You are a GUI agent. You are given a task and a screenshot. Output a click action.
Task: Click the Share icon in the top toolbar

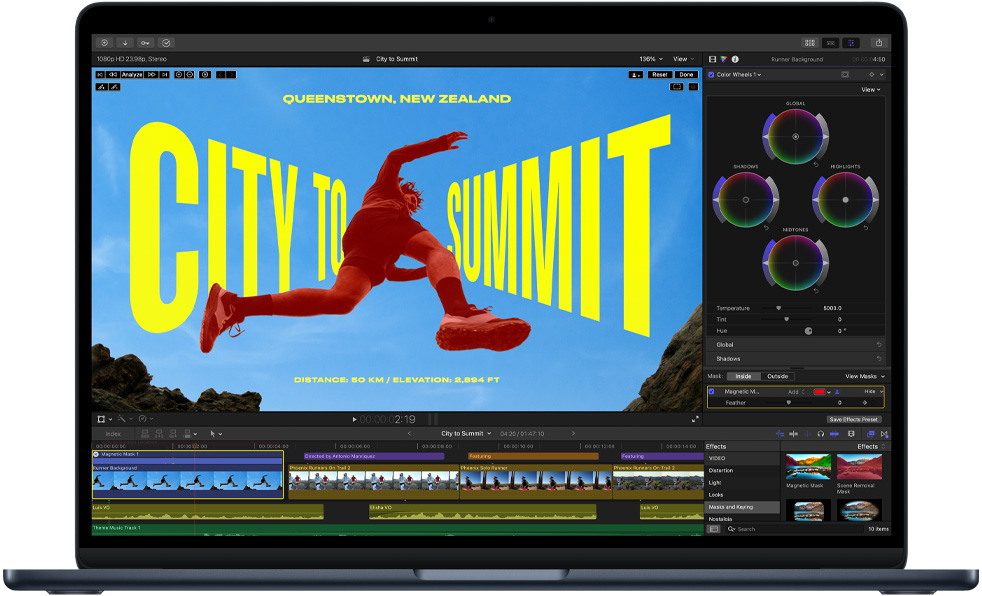878,43
